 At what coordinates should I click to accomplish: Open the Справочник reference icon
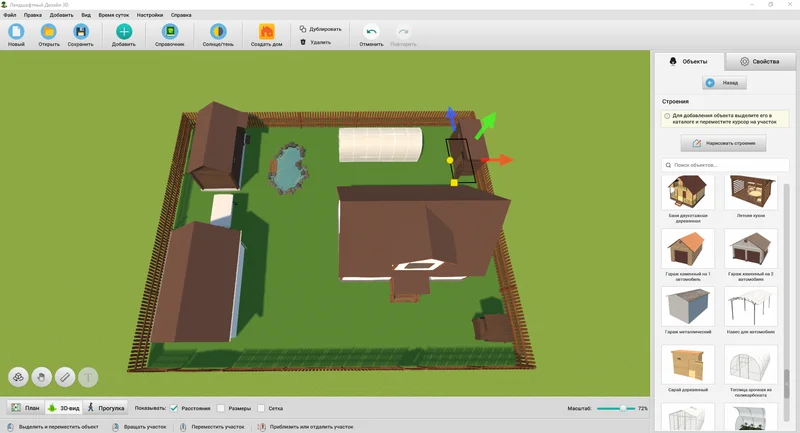coord(169,32)
